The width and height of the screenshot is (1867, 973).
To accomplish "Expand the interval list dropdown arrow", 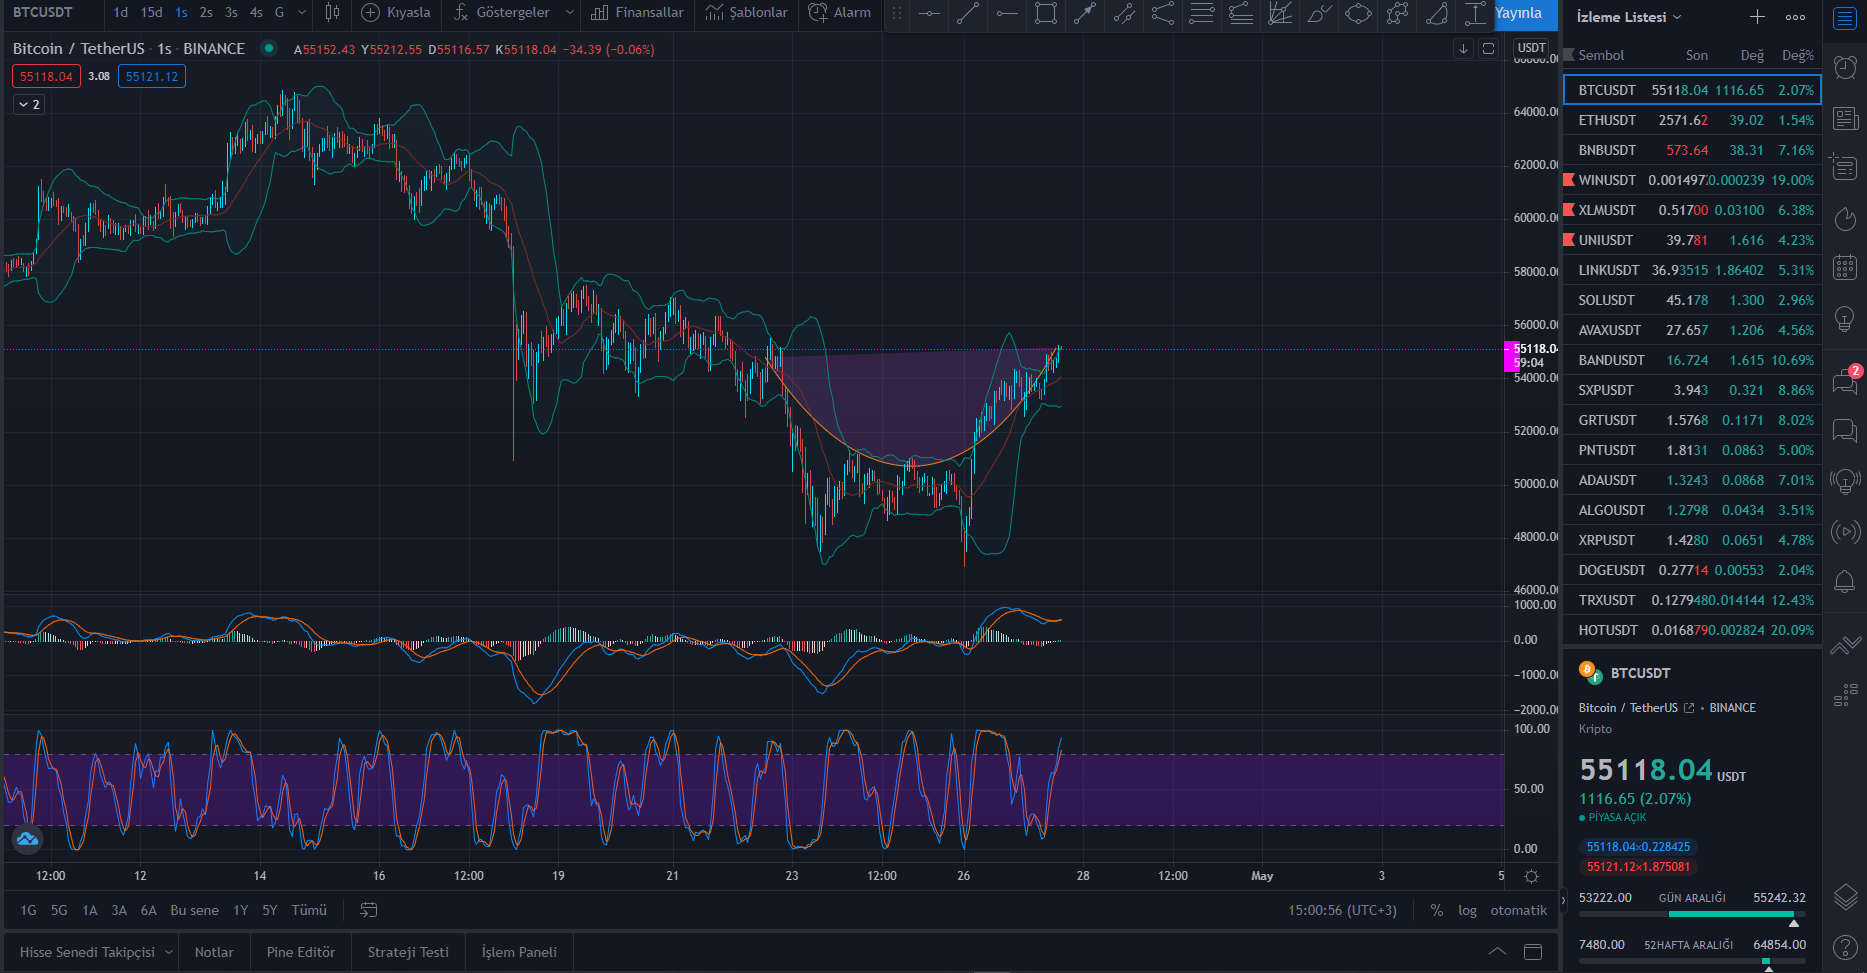I will pyautogui.click(x=302, y=13).
